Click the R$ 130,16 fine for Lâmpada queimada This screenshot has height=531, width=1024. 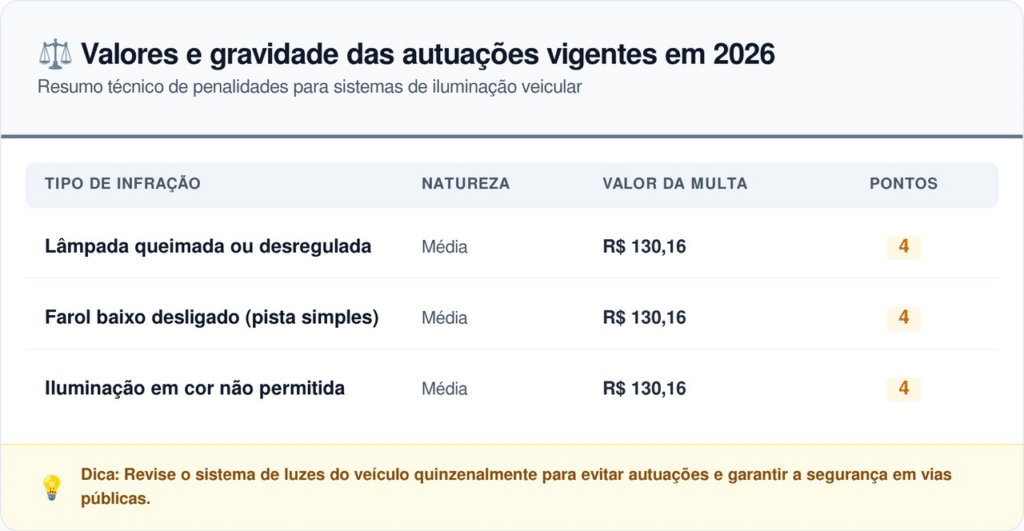pos(644,247)
